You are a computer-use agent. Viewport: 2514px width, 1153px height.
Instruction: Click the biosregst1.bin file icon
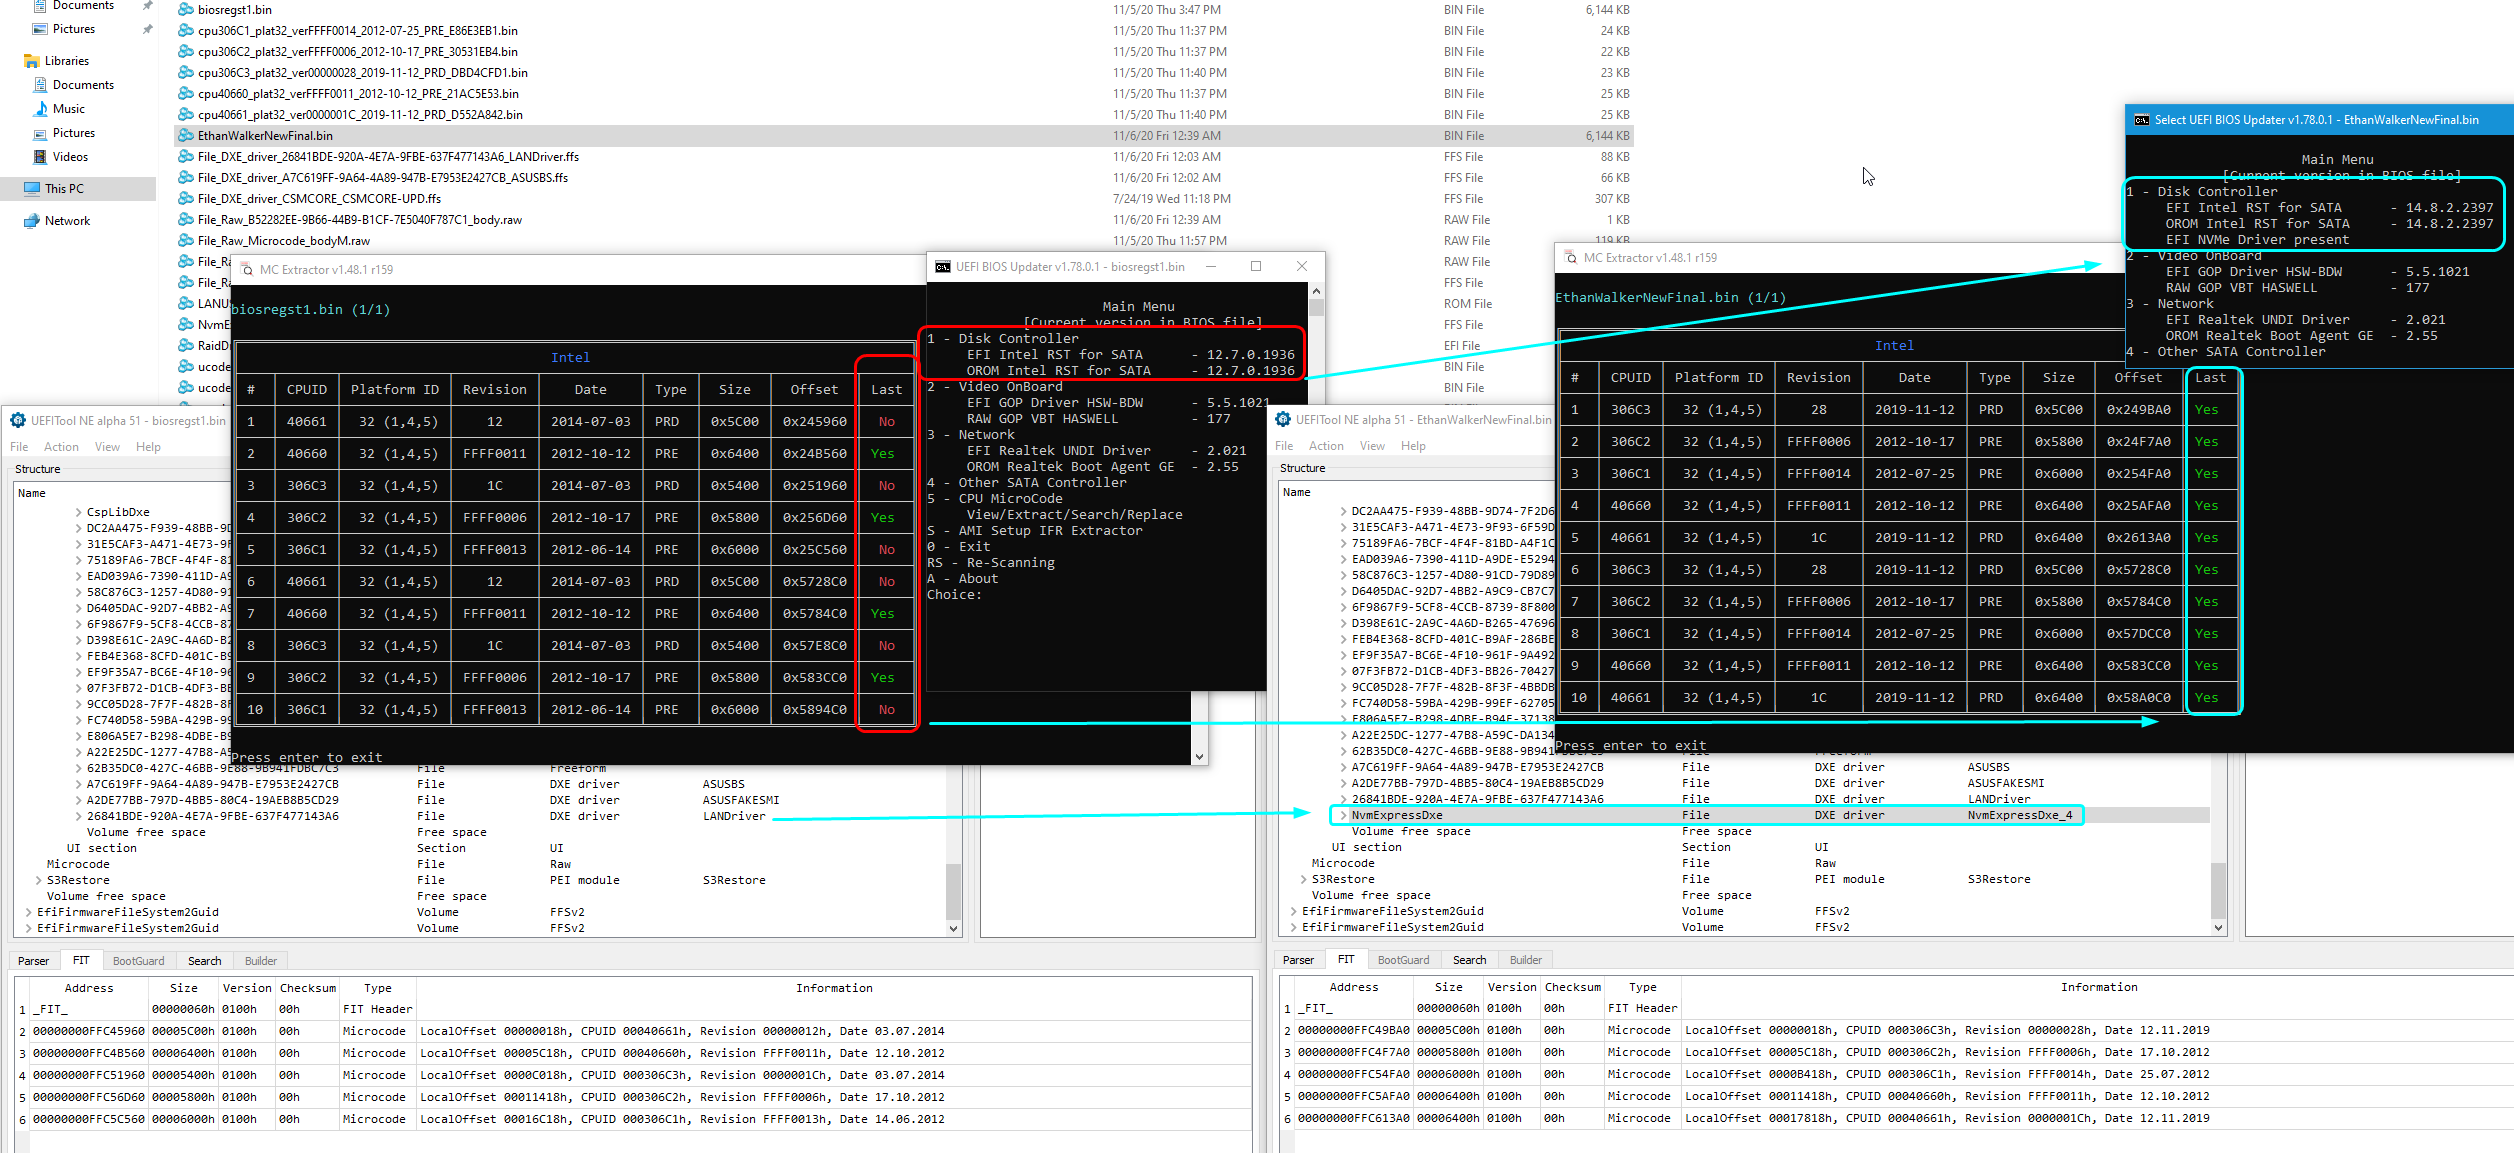coord(186,10)
